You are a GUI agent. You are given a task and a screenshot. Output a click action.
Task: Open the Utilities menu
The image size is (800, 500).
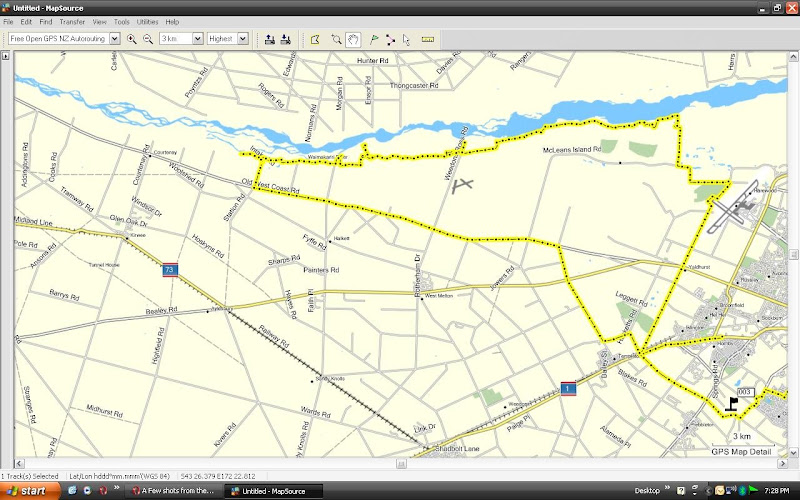pyautogui.click(x=147, y=22)
